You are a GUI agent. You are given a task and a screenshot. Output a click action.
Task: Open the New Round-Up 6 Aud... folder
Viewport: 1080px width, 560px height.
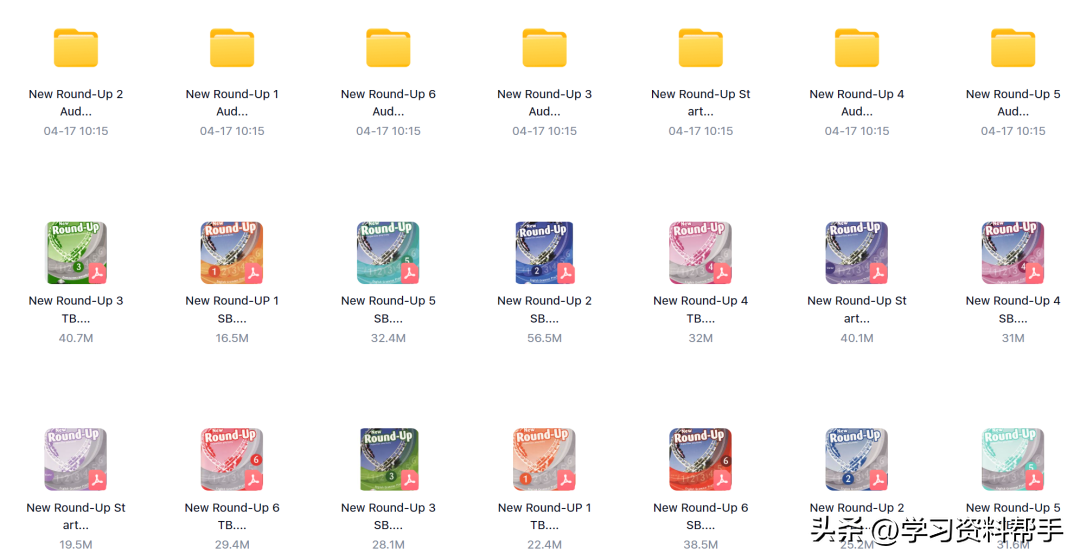click(x=388, y=48)
